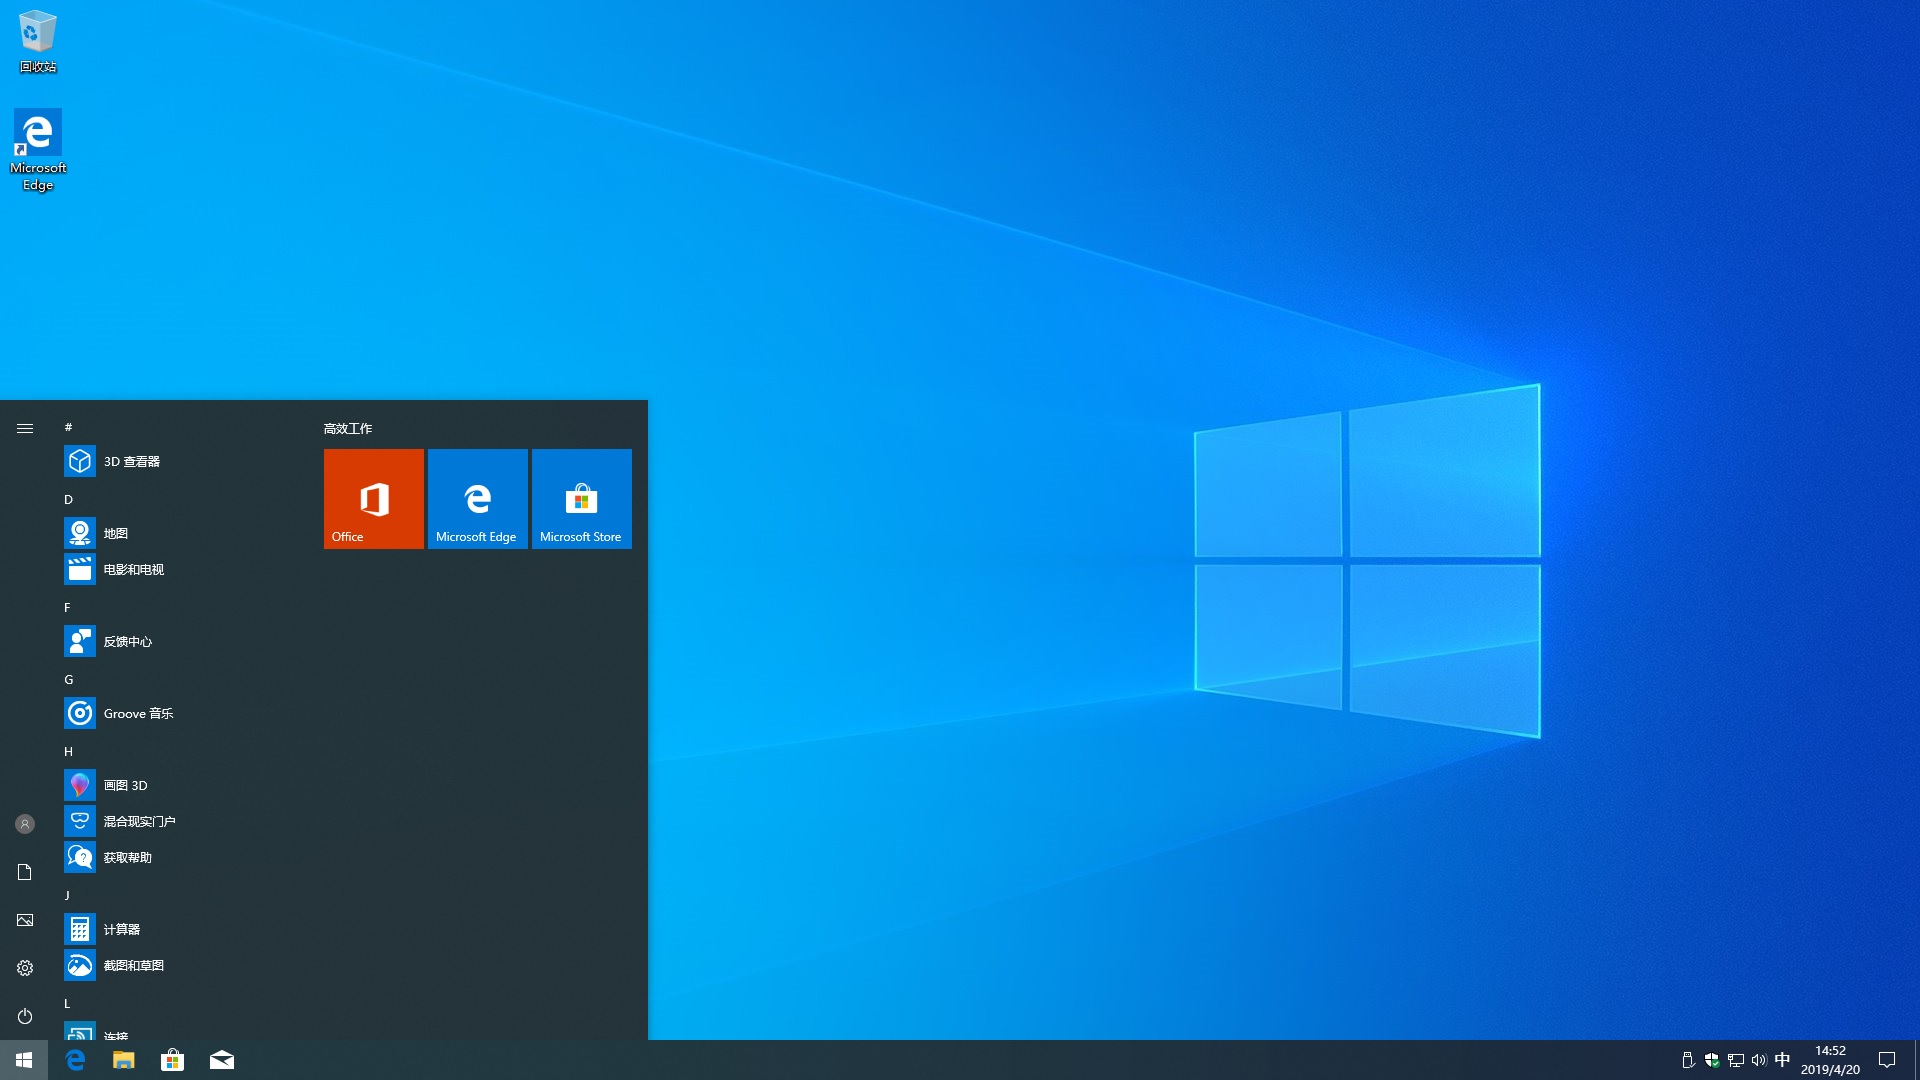
Task: Open the 回收站 (Recycle Bin) on the desktop
Action: (x=36, y=40)
